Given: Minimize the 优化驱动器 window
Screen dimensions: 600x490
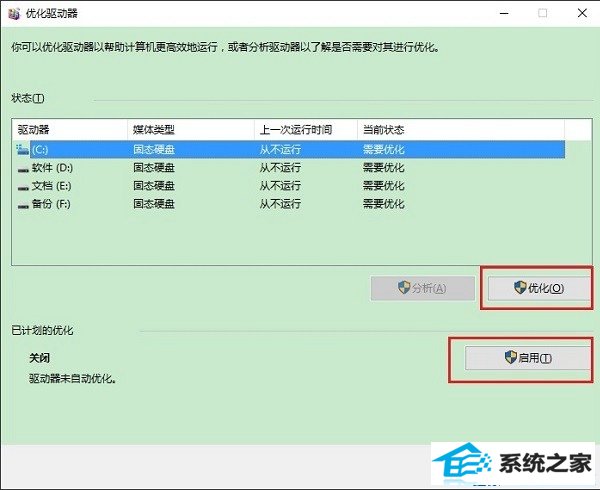Looking at the screenshot, I should tap(504, 13).
